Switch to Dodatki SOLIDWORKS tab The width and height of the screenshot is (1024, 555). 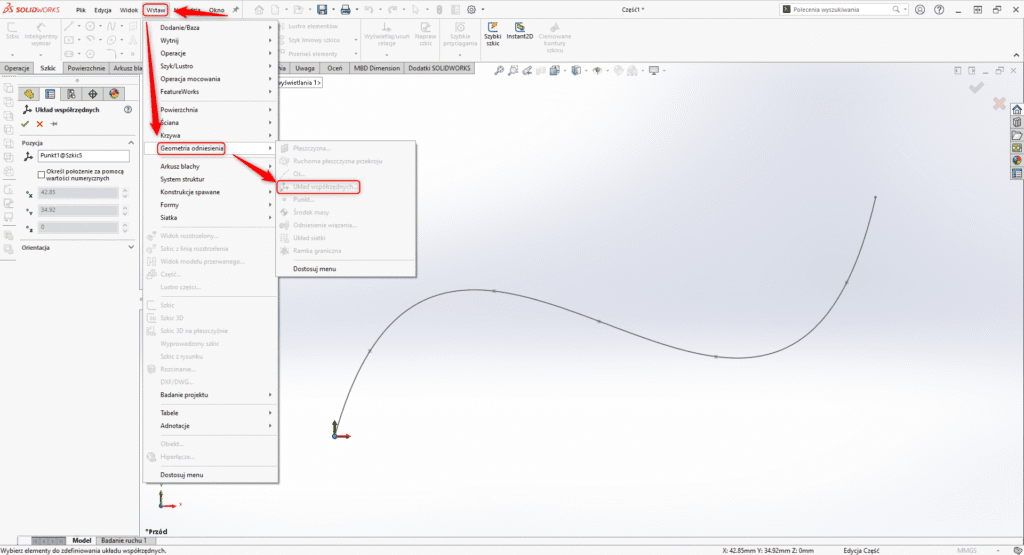[439, 68]
